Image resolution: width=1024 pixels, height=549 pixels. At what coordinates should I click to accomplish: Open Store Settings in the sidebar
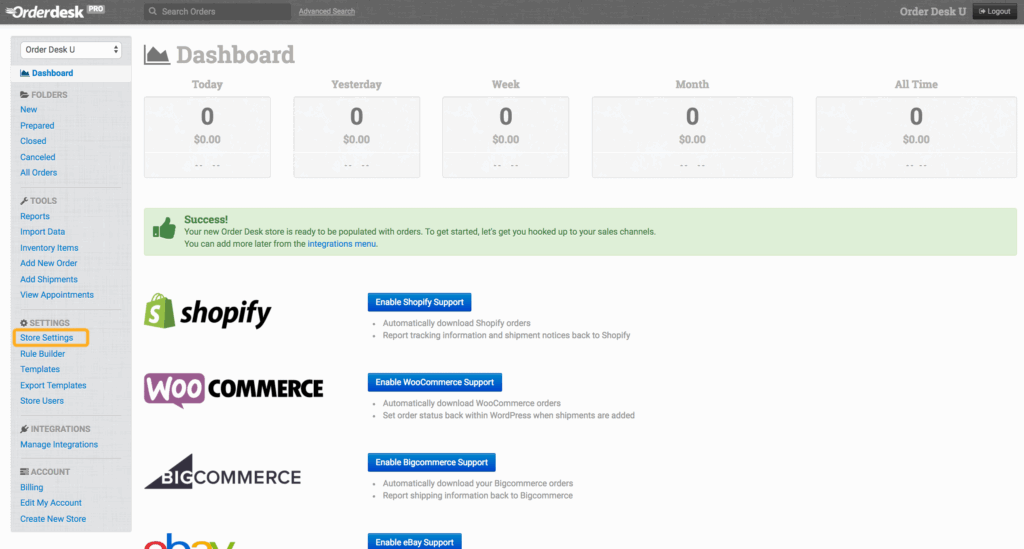click(47, 338)
